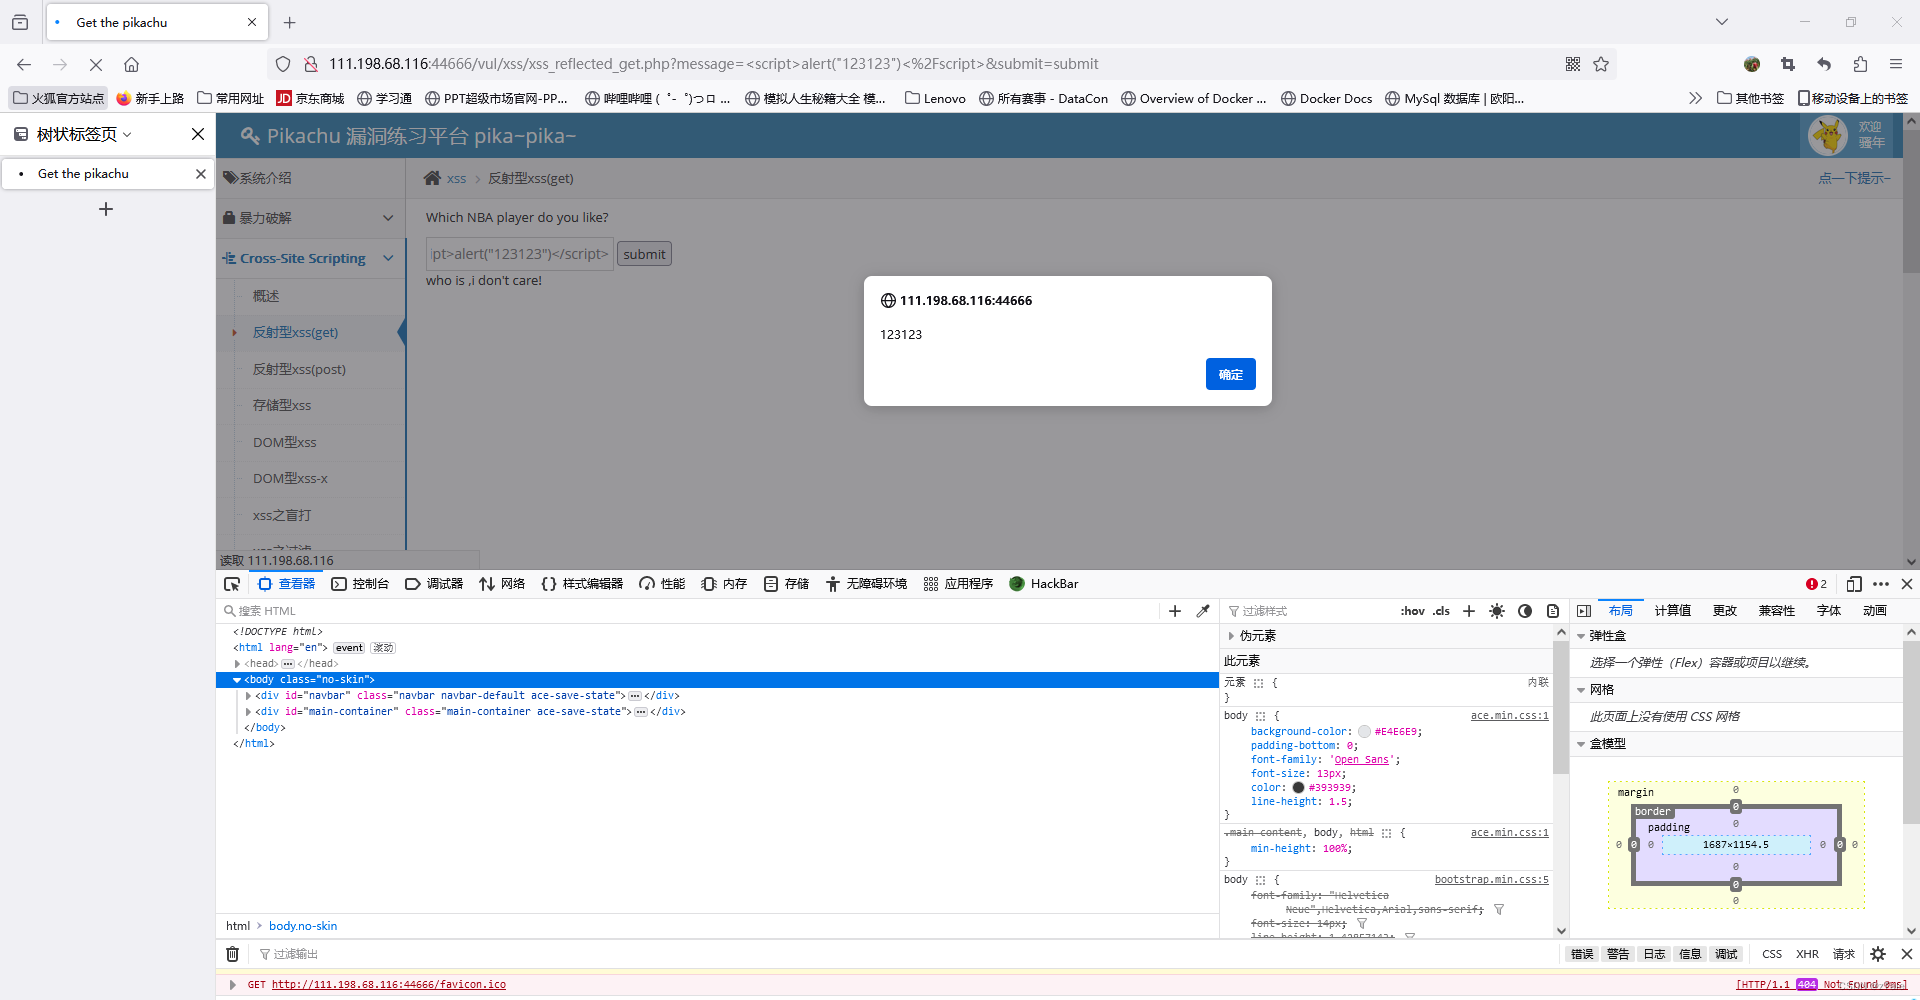1920x1000 pixels.
Task: Toggle :hov pseudo-class panel
Action: (1412, 611)
